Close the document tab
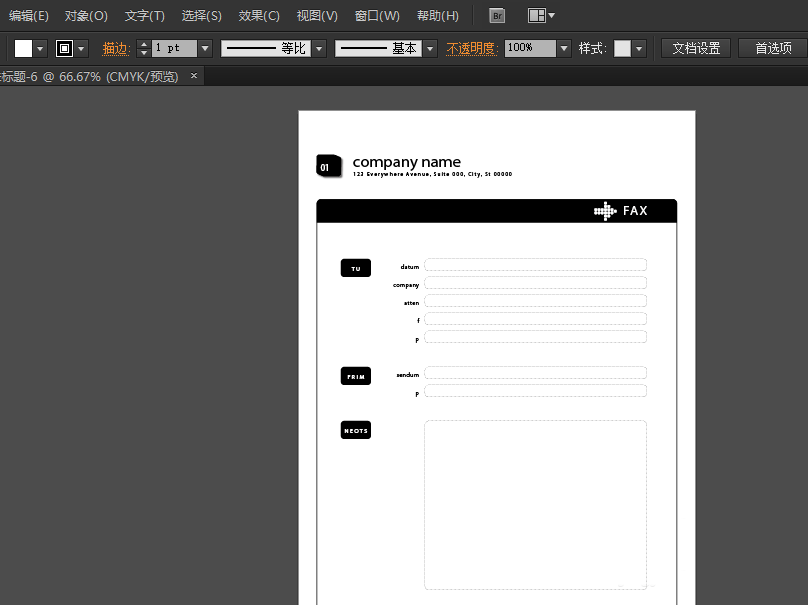808x605 pixels. point(194,75)
